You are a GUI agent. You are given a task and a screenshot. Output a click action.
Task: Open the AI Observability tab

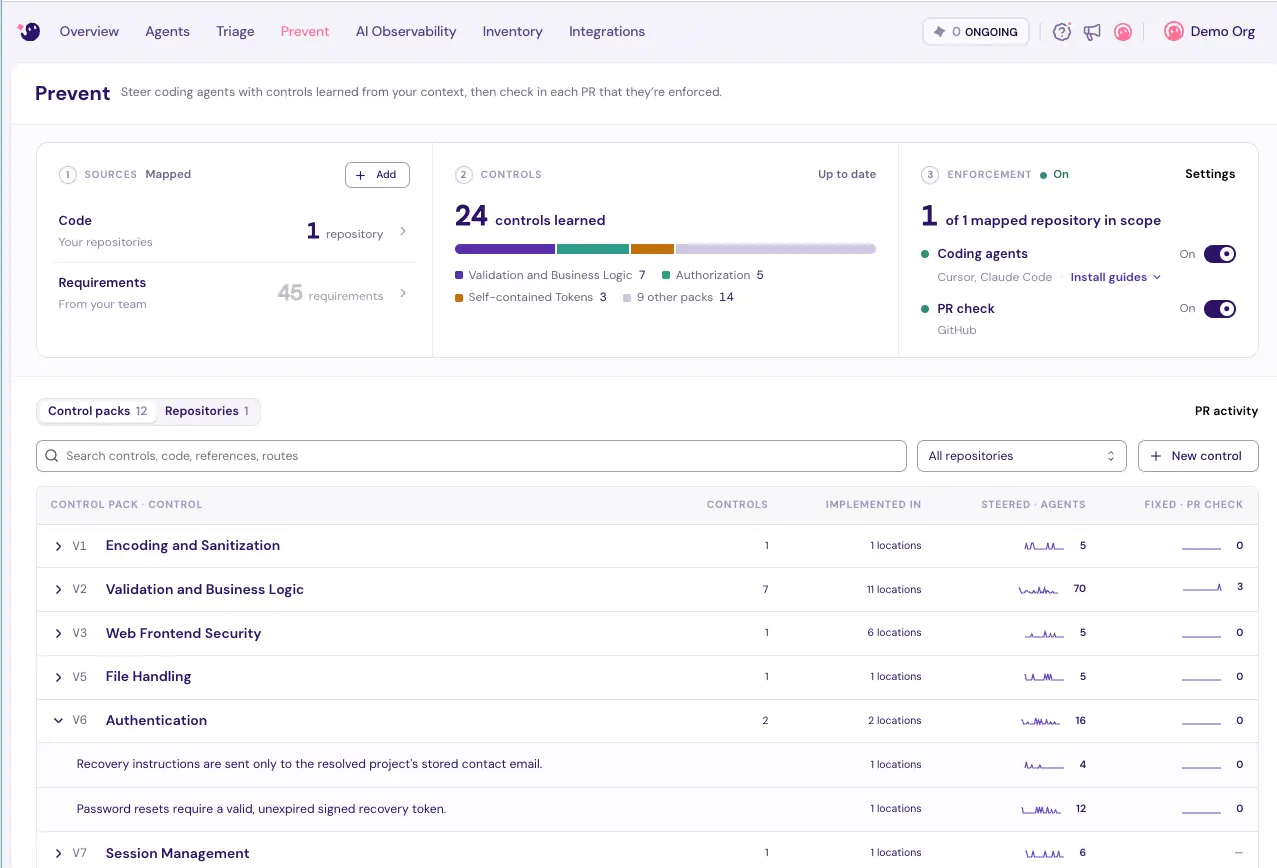pyautogui.click(x=406, y=32)
